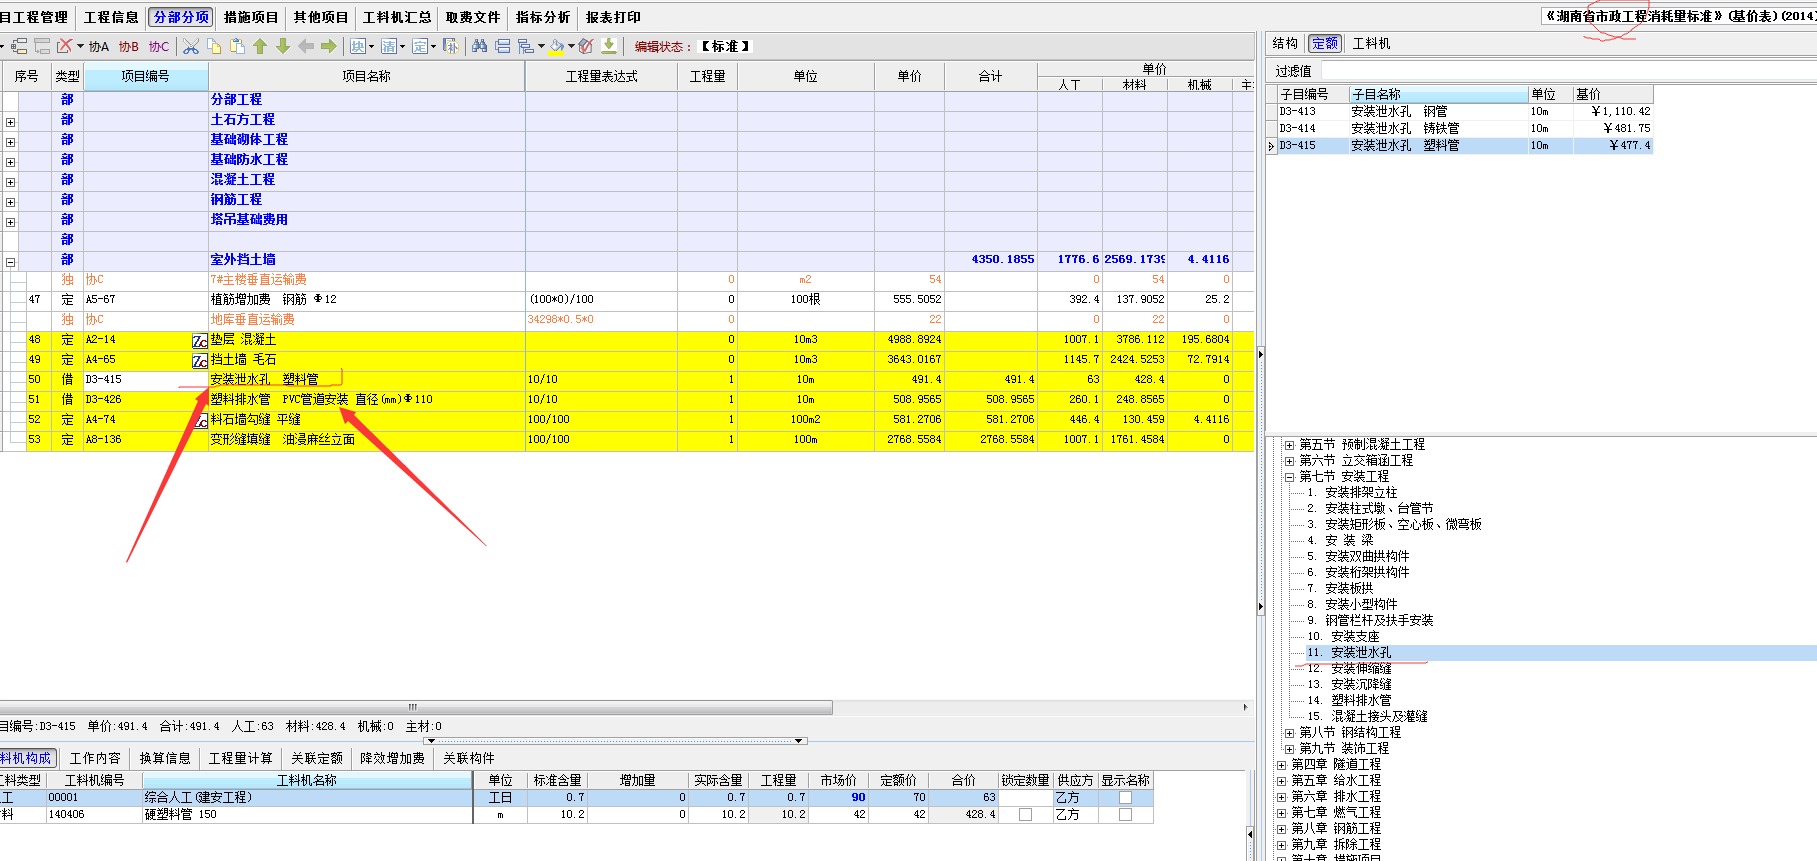Click the green right arrow icon
The height and width of the screenshot is (861, 1817).
coord(329,46)
